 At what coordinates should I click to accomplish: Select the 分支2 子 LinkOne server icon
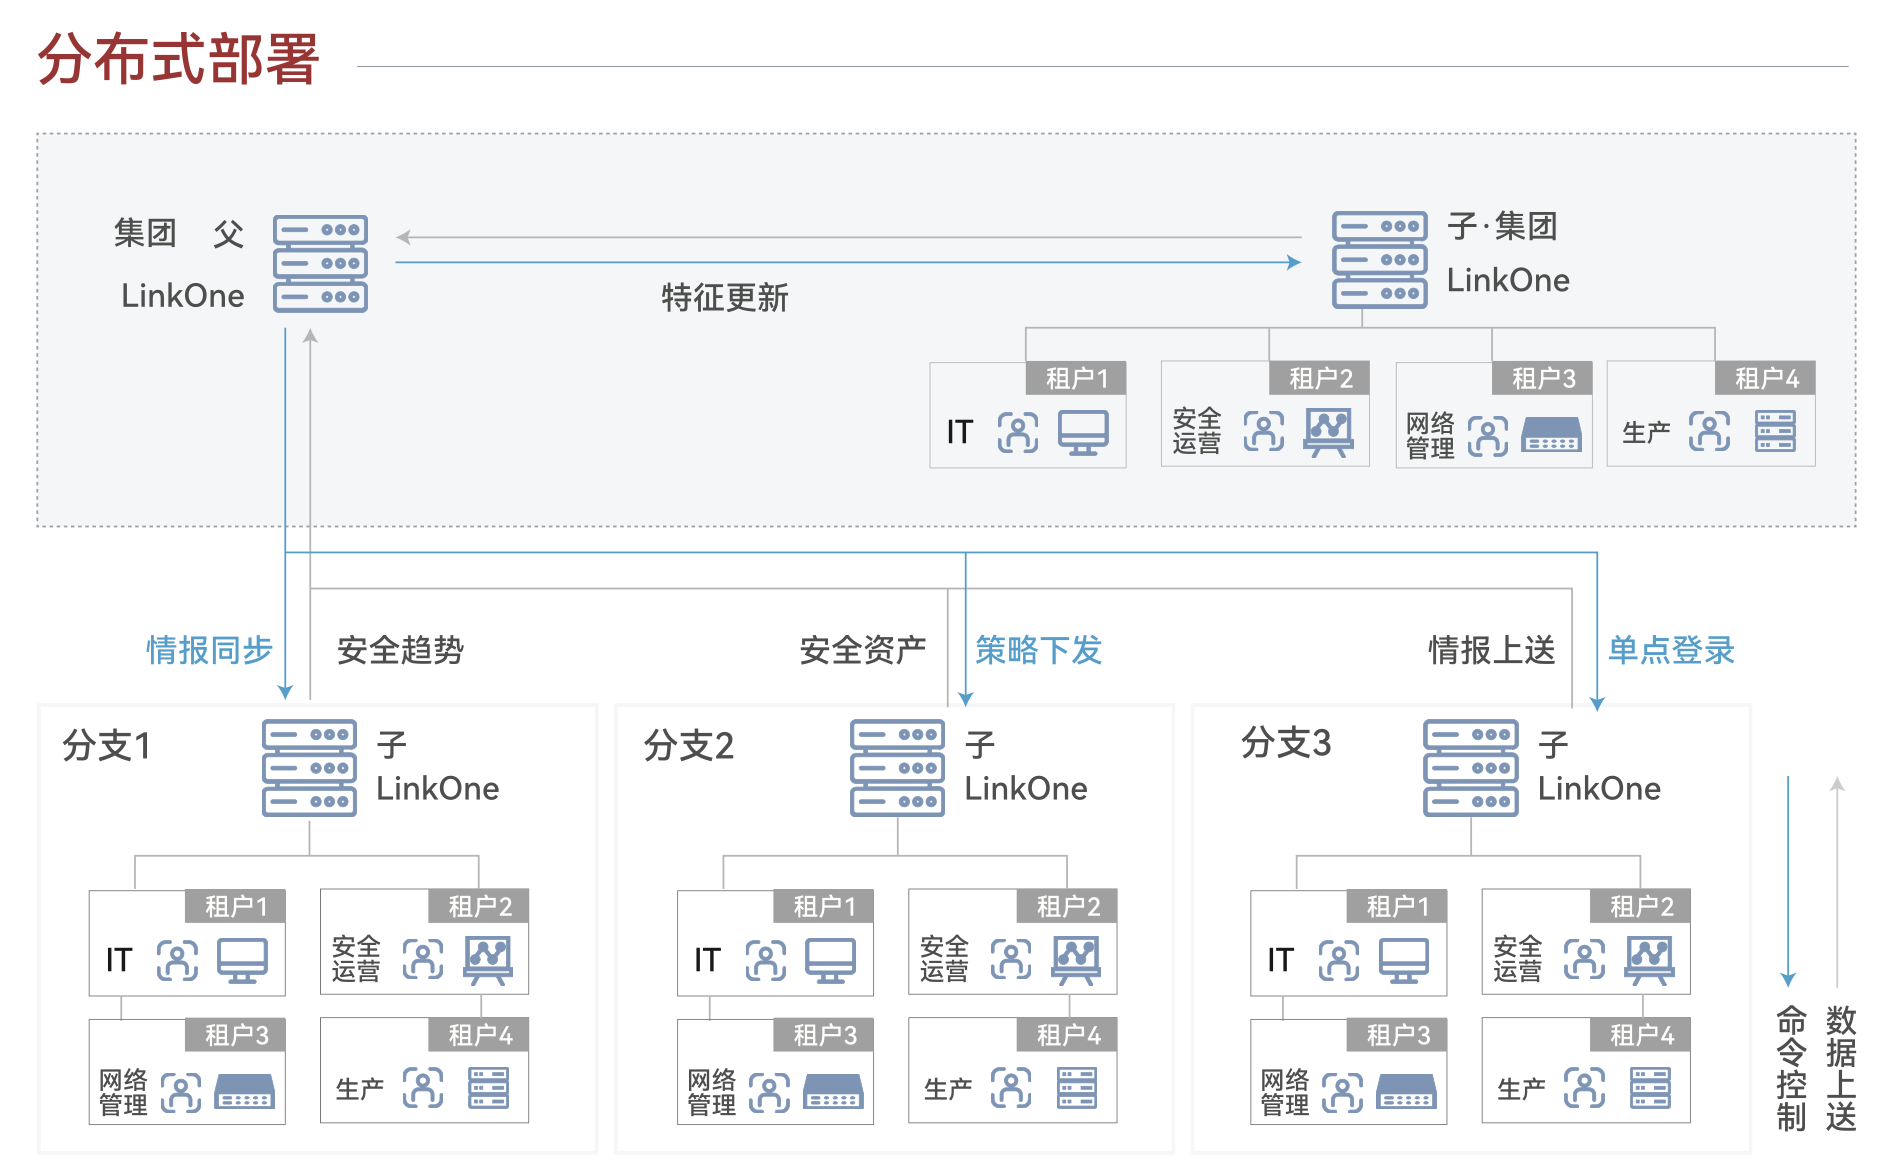point(897,768)
